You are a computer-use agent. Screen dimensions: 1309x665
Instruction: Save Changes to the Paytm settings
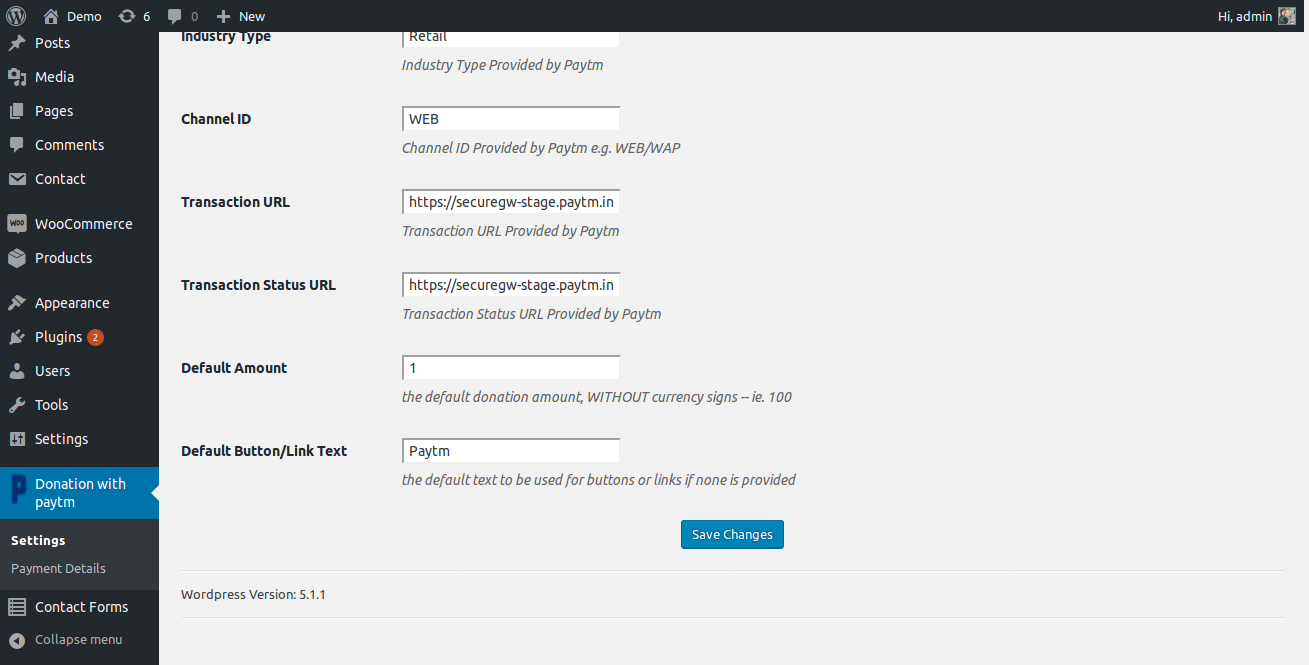[732, 534]
